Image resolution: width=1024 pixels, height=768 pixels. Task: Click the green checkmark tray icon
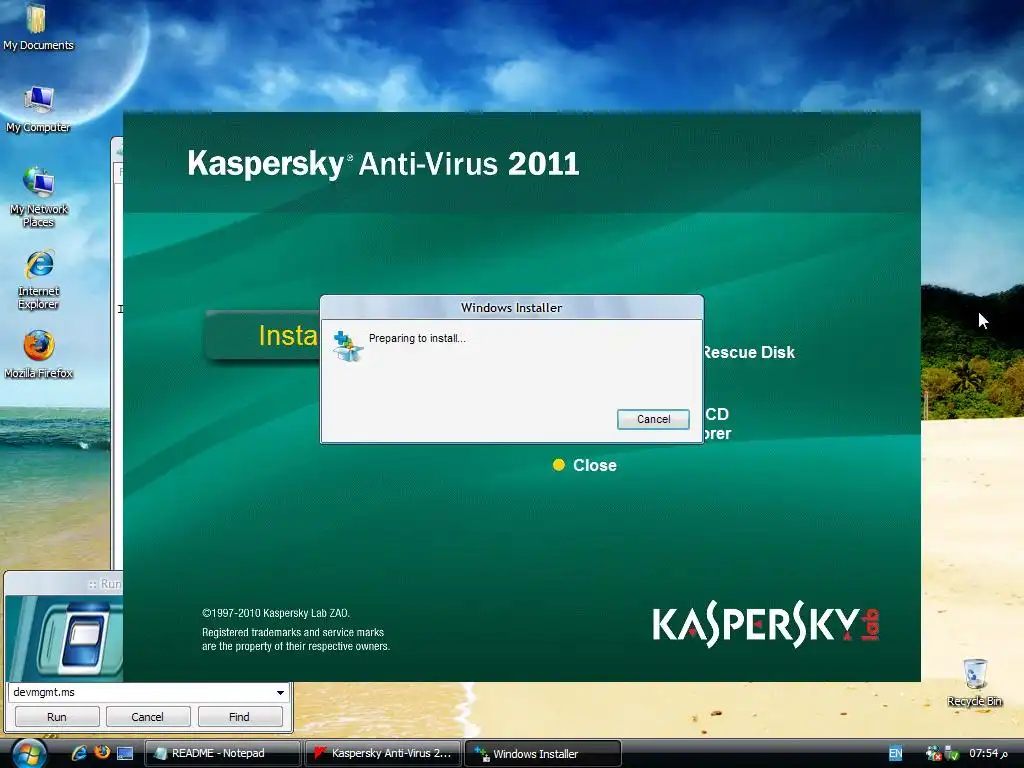952,754
